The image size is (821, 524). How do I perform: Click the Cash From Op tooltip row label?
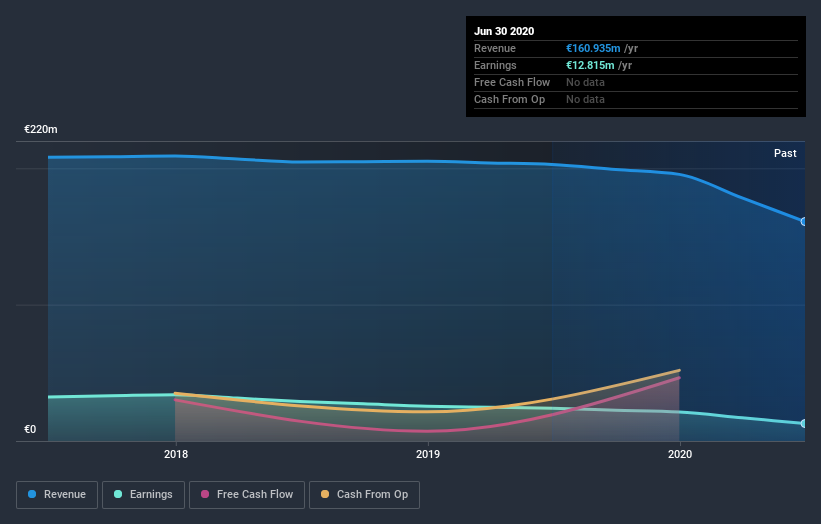(x=509, y=99)
